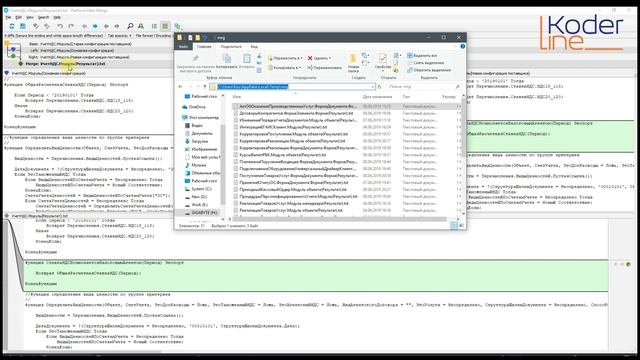
Task: Select System (C:) drive in navigation pane
Action: click(x=198, y=189)
